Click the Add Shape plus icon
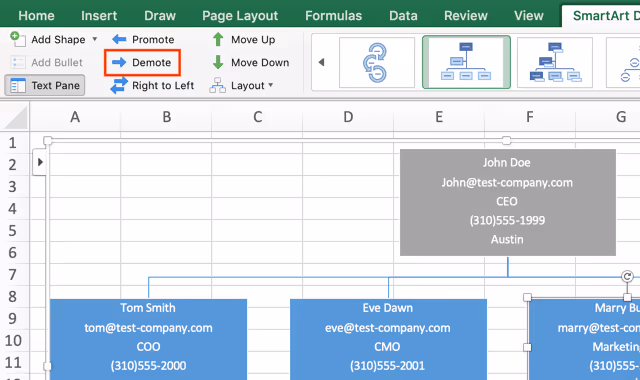 [18, 39]
